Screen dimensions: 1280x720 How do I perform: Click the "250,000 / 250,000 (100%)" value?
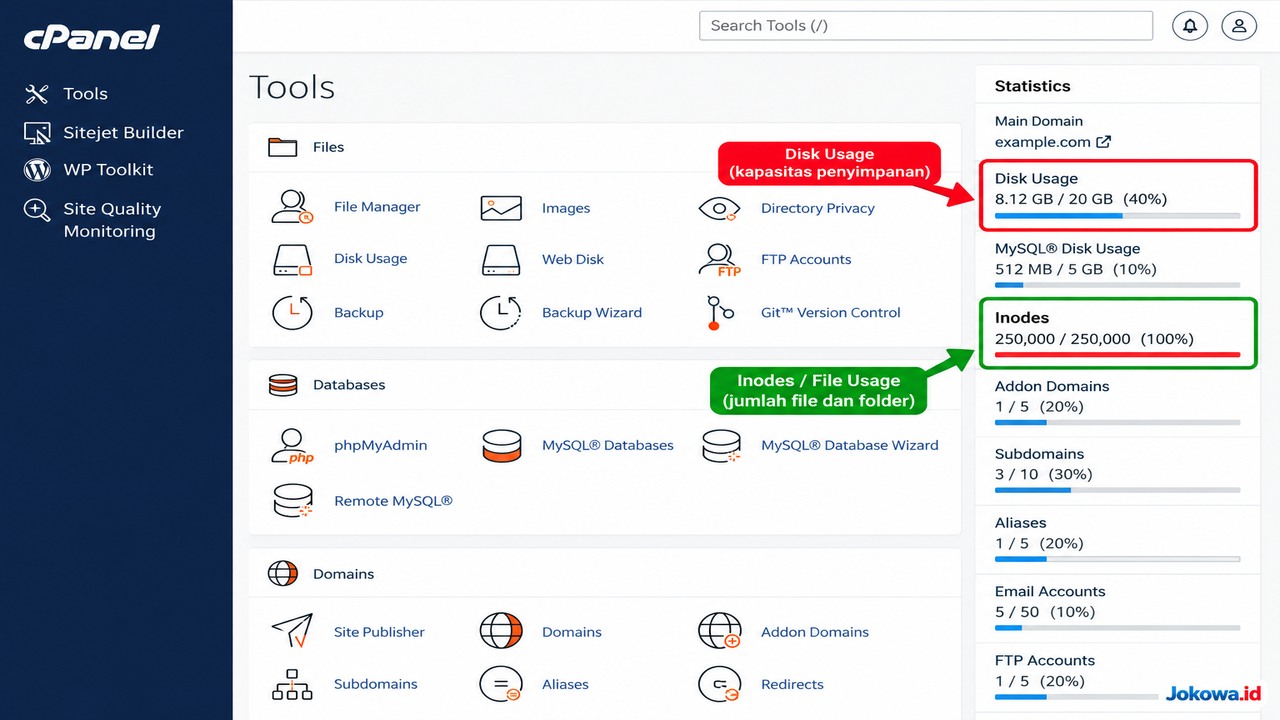(1094, 339)
